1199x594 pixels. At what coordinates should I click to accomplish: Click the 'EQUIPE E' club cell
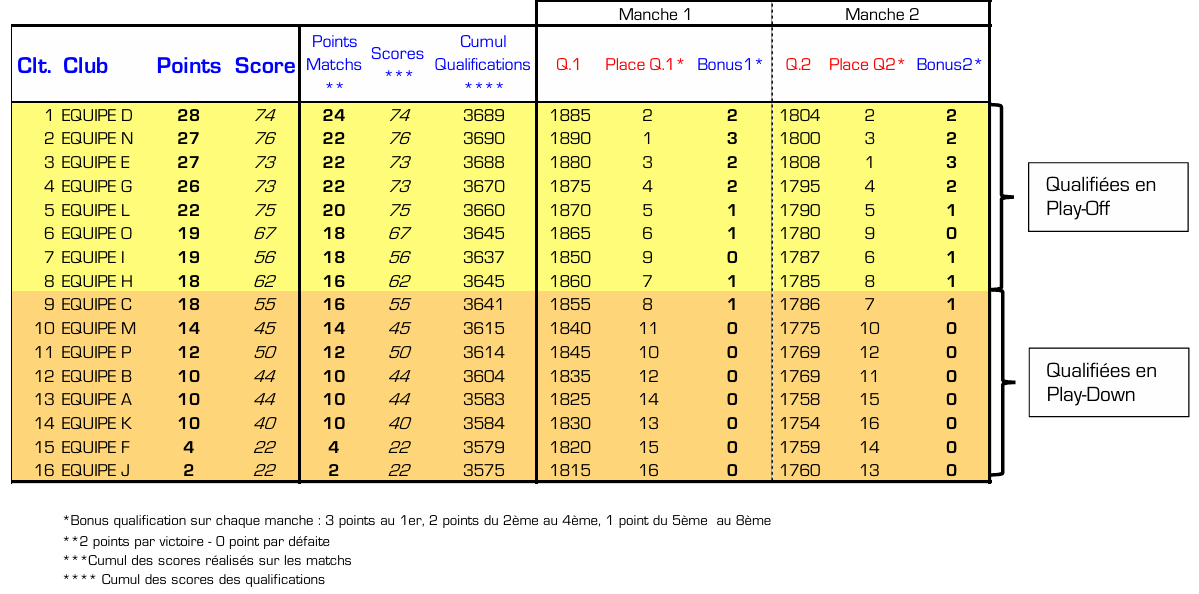click(x=96, y=163)
